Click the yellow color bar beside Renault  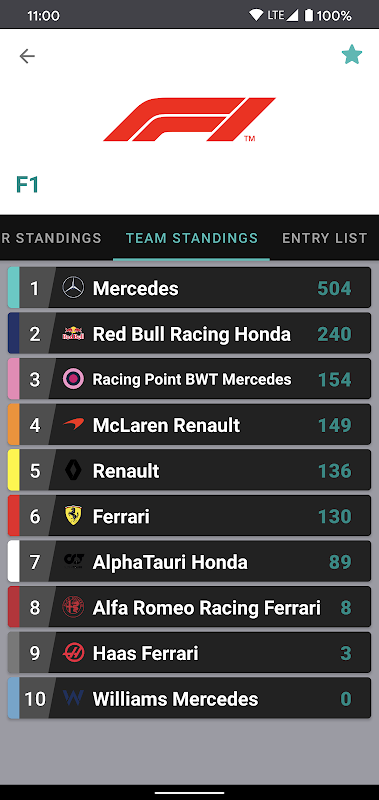14,470
